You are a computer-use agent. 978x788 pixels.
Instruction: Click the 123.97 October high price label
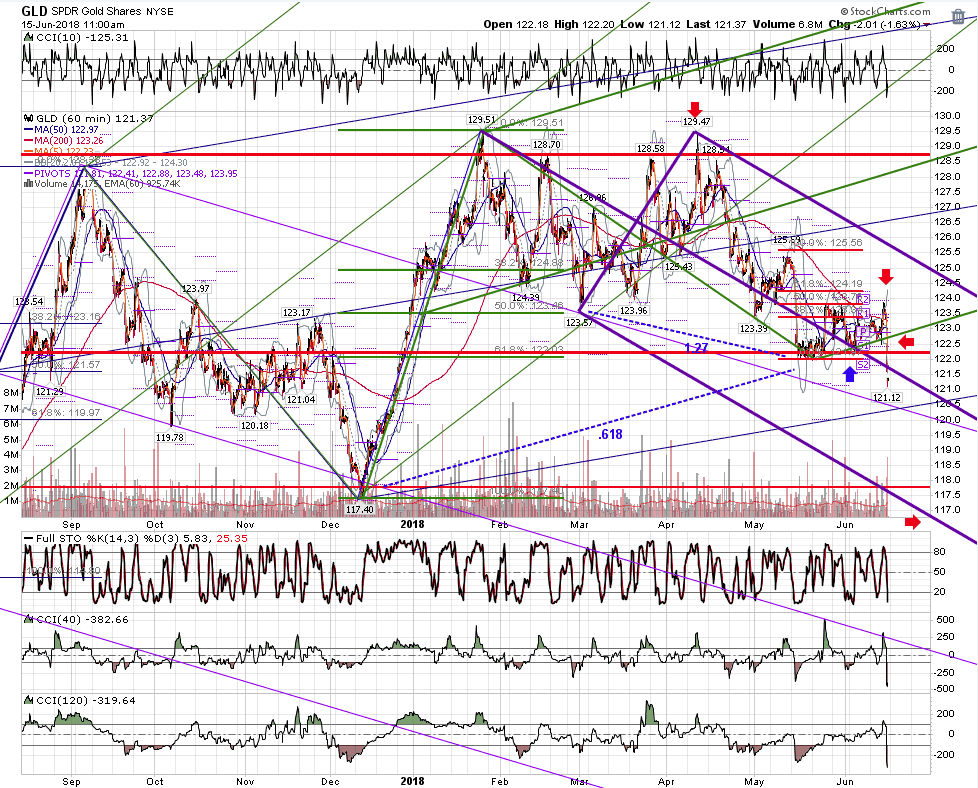(195, 289)
